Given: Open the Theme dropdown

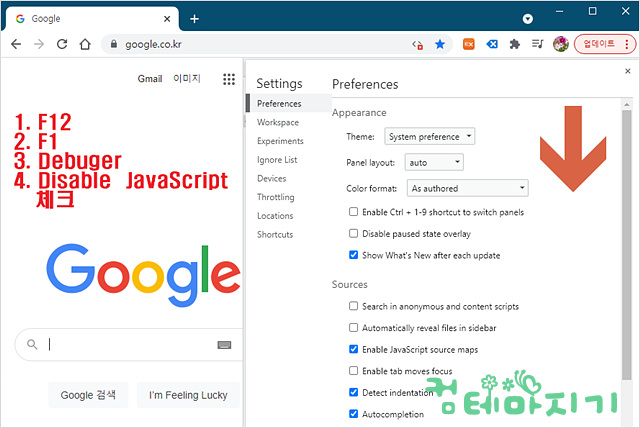Looking at the screenshot, I should pyautogui.click(x=429, y=136).
